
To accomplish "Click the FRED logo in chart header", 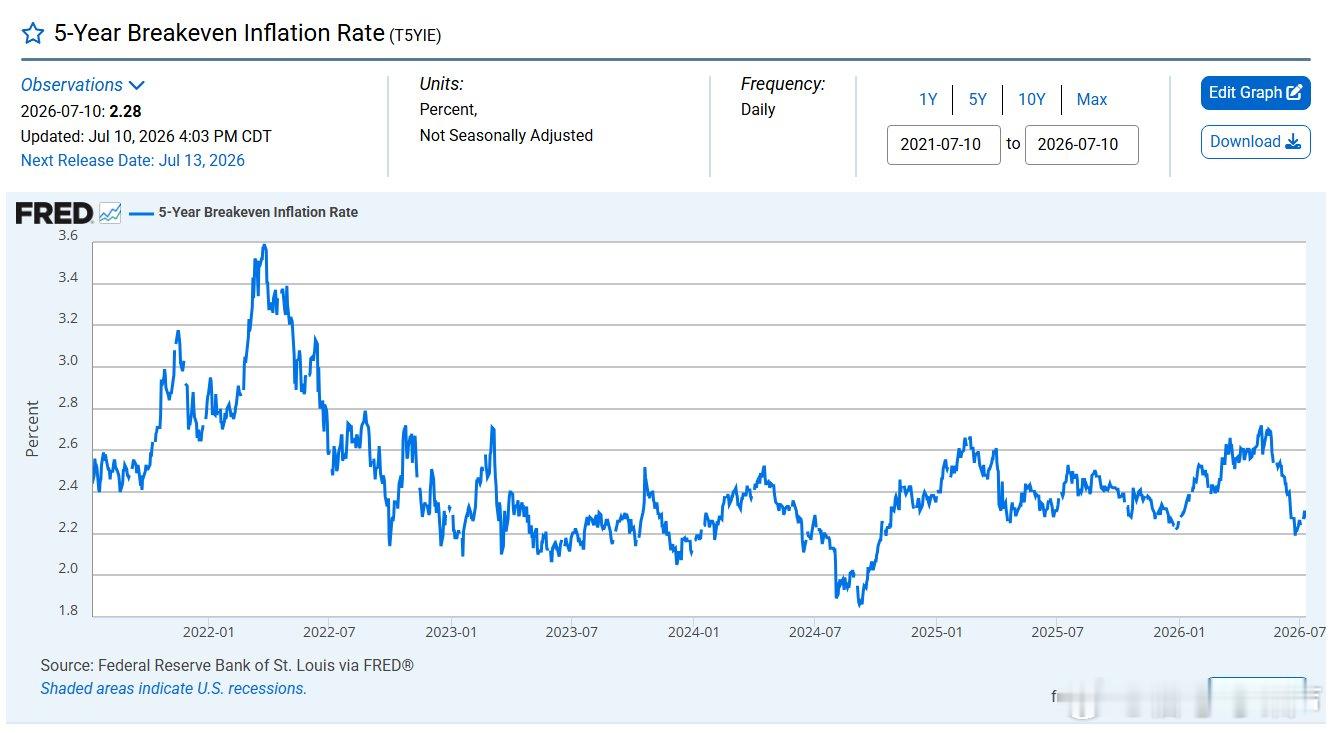I will point(54,213).
